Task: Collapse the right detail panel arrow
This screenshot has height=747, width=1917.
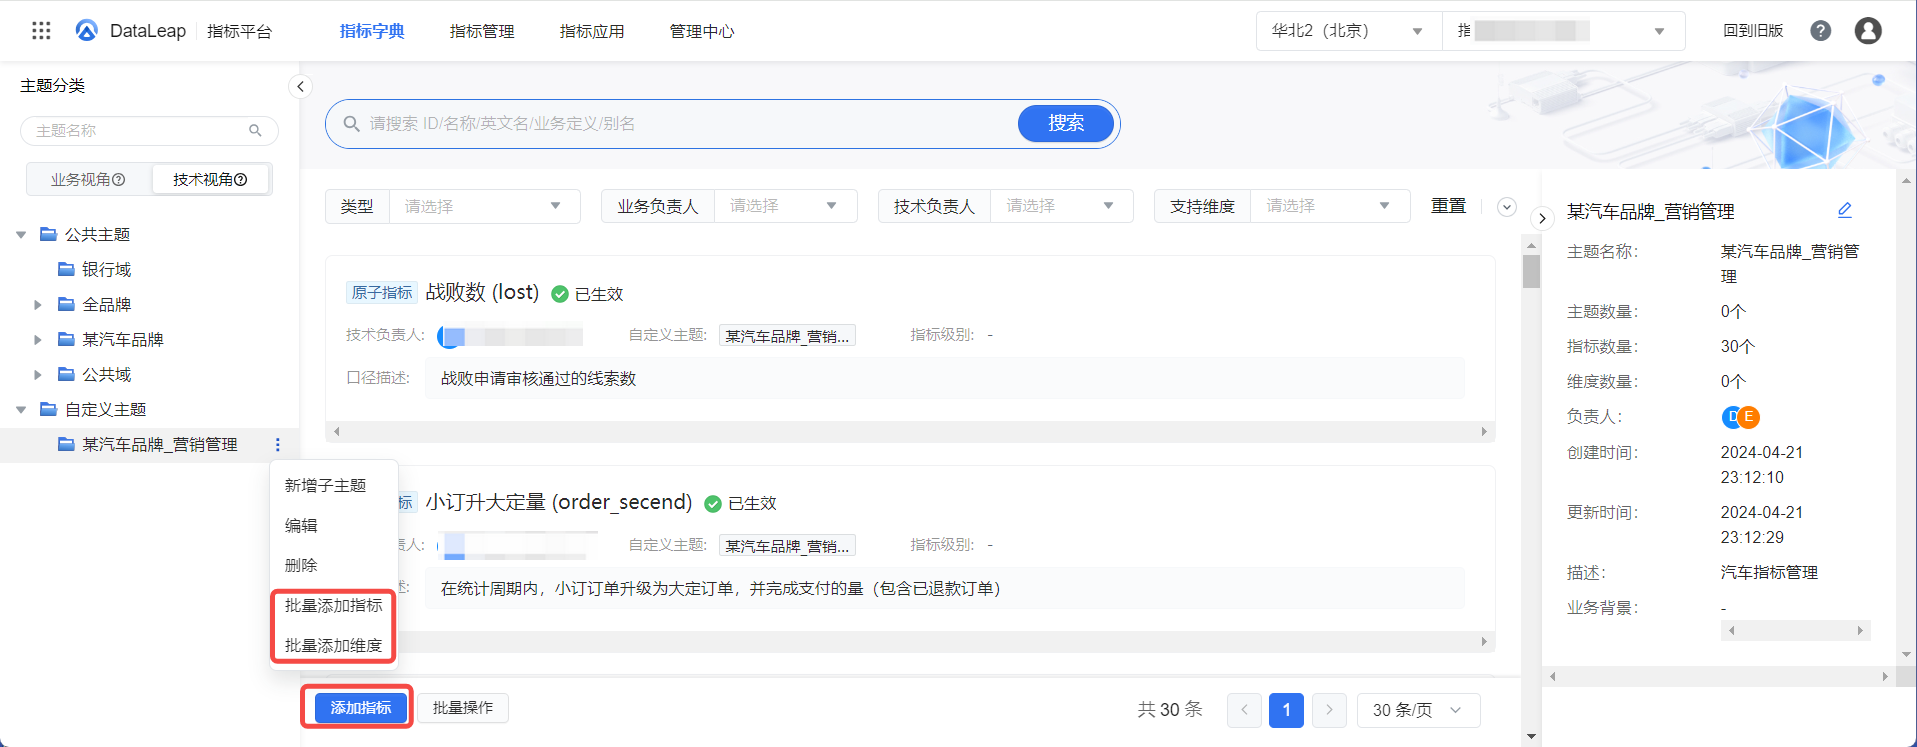Action: pyautogui.click(x=1542, y=218)
